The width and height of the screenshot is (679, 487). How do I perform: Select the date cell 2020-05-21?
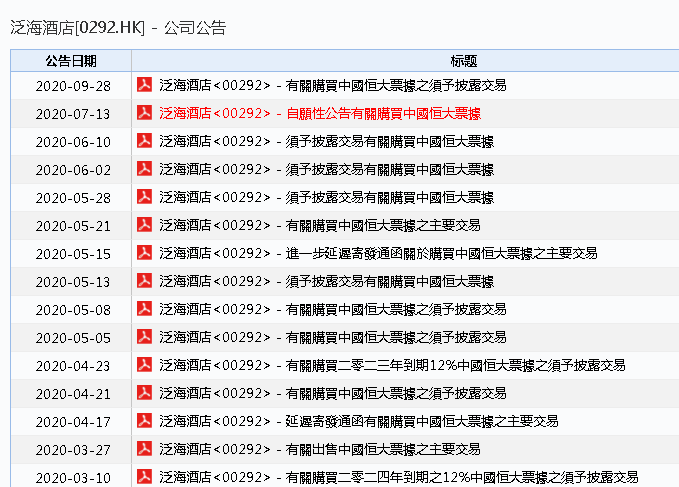pos(73,226)
